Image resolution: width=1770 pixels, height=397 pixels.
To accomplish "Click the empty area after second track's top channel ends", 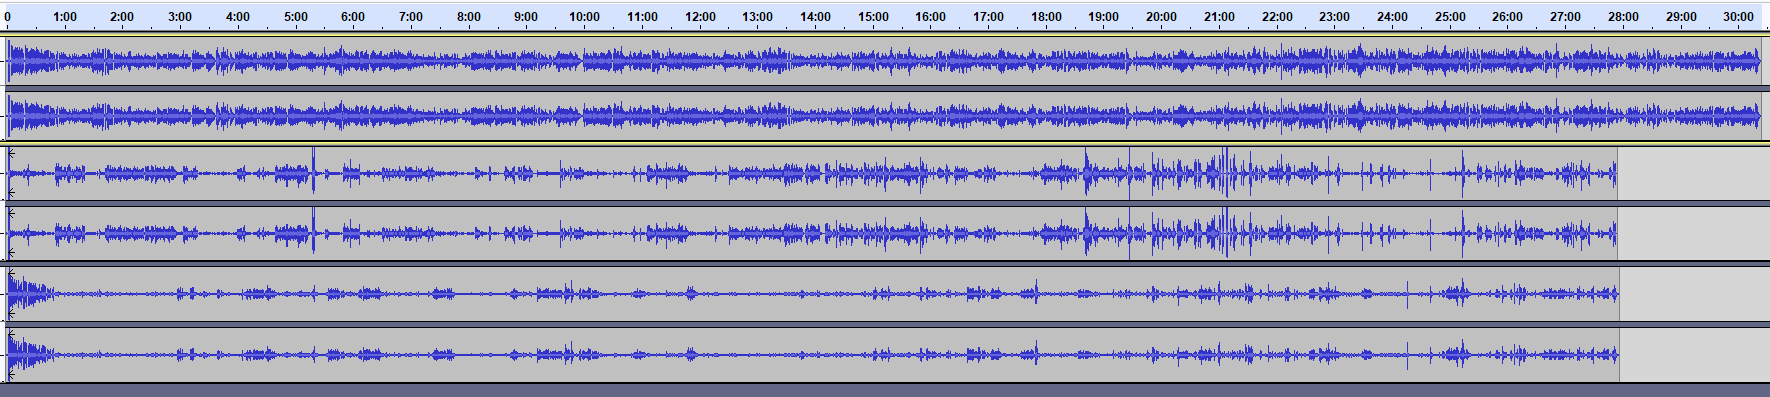I will pos(1693,173).
